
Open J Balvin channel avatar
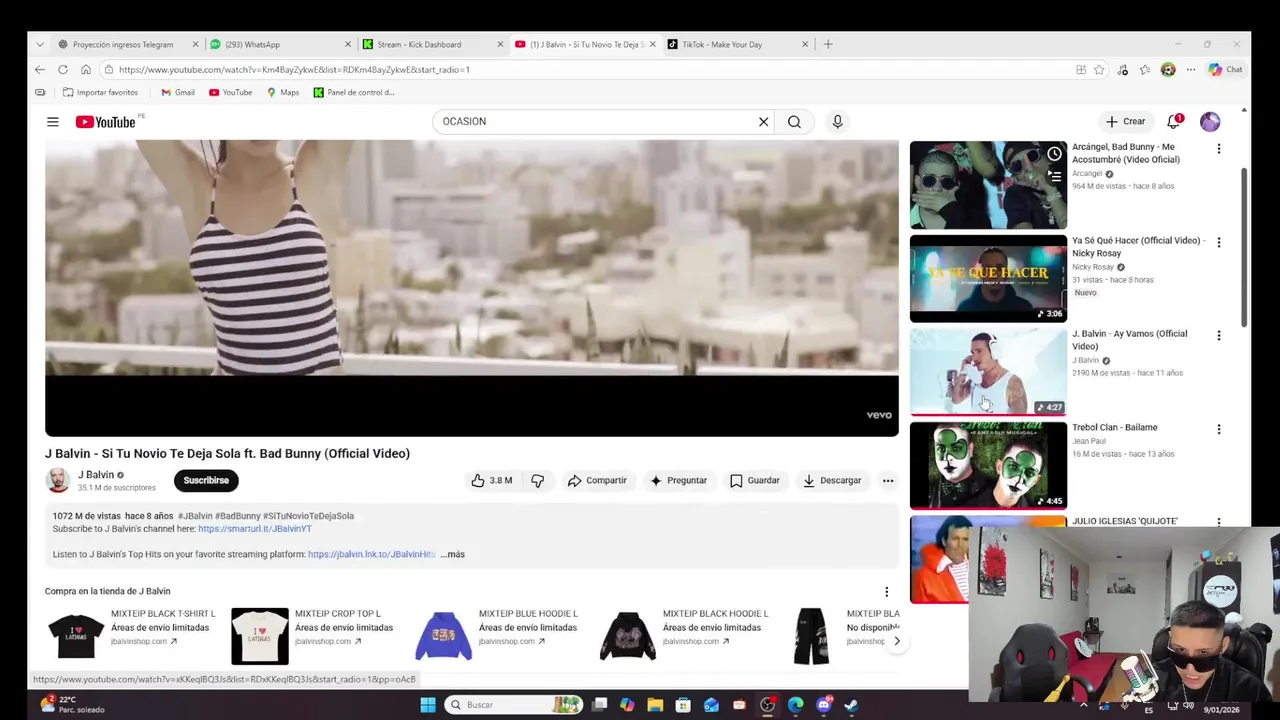58,481
